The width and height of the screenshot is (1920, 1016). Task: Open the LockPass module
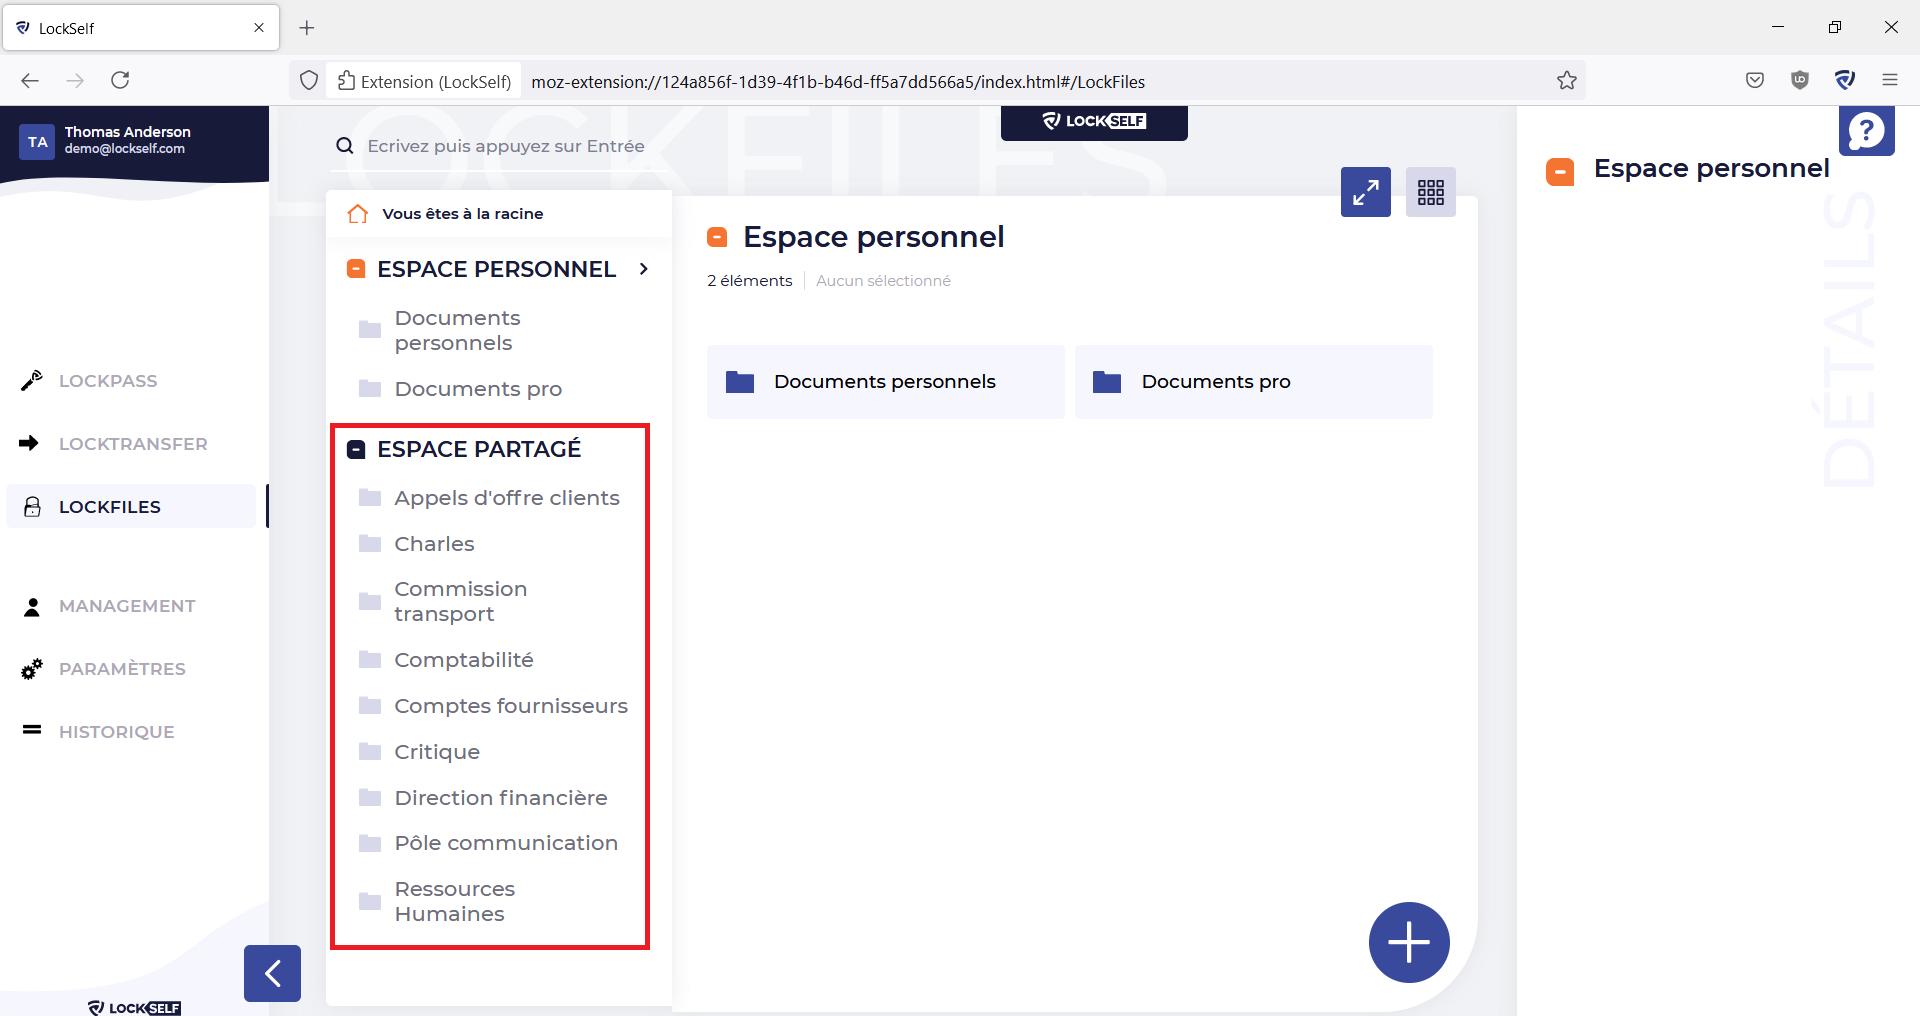tap(108, 381)
